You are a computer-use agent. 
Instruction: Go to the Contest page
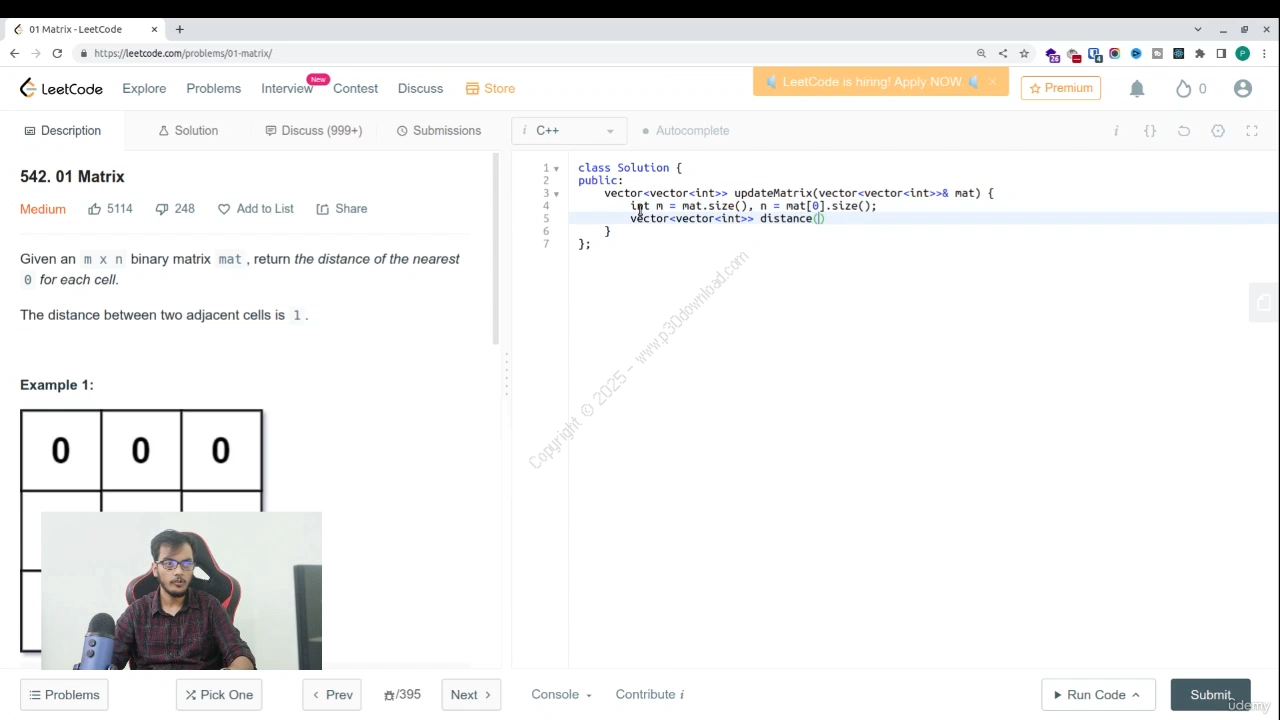click(355, 89)
